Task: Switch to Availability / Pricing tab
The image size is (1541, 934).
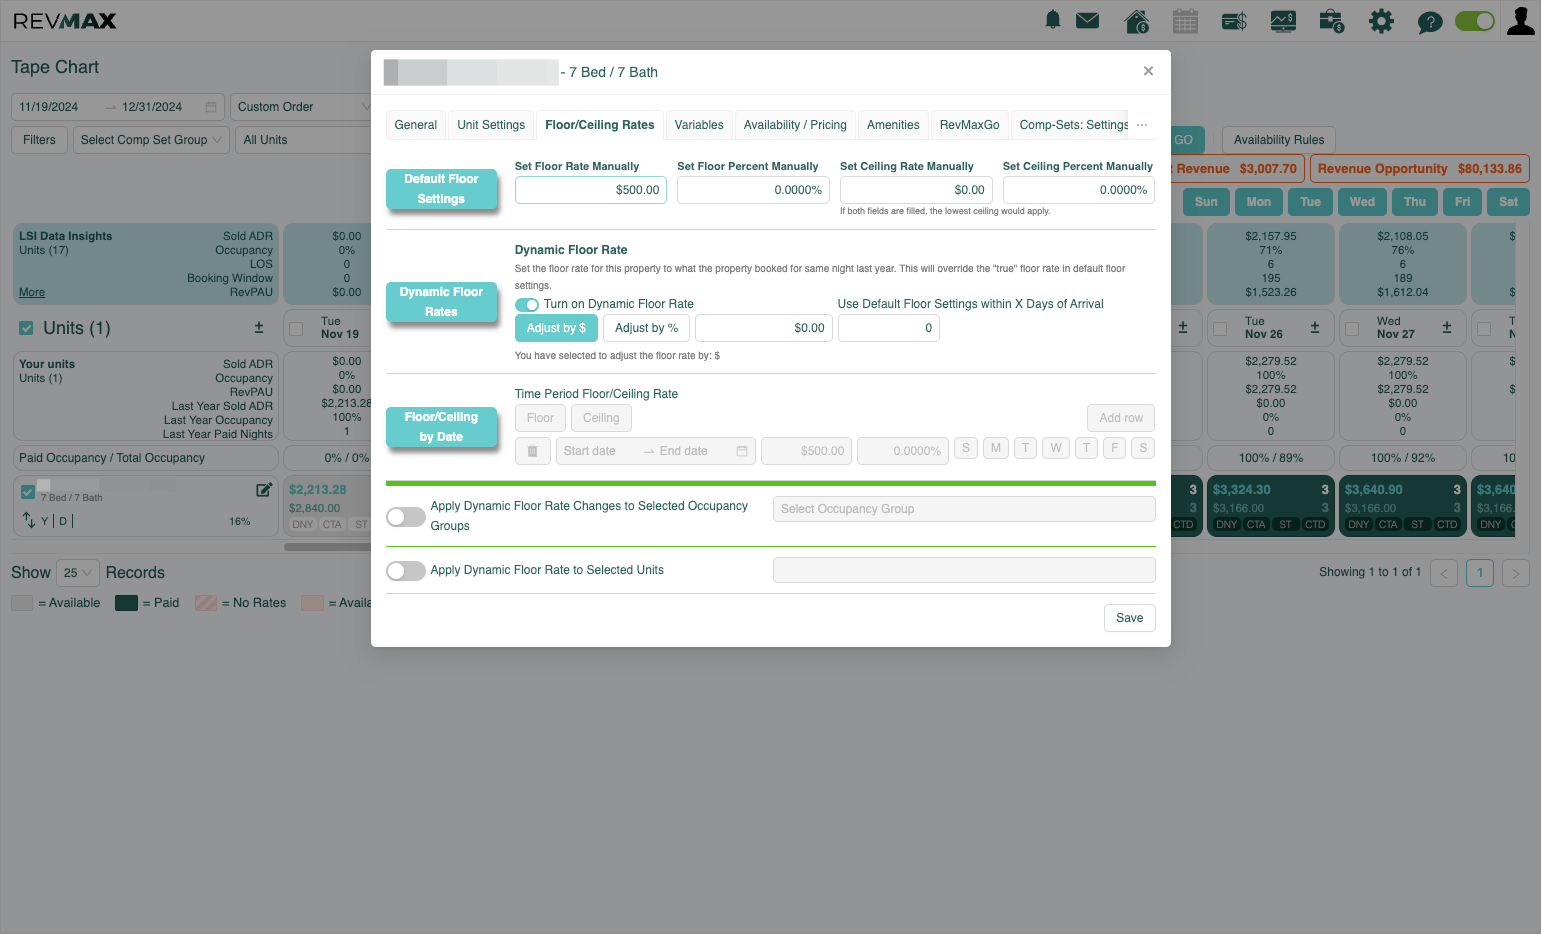Action: tap(795, 125)
